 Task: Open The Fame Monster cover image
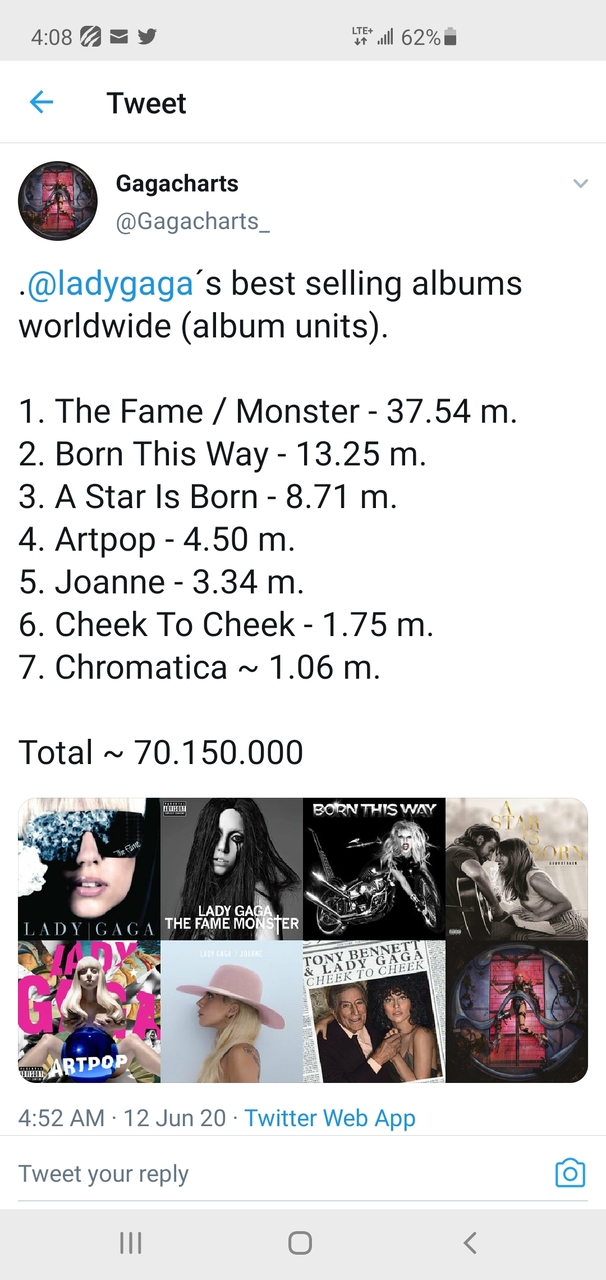pyautogui.click(x=232, y=868)
